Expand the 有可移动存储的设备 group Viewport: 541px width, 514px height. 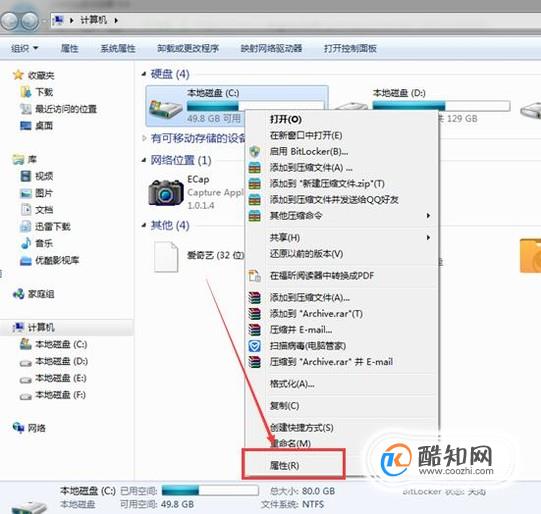(x=144, y=138)
